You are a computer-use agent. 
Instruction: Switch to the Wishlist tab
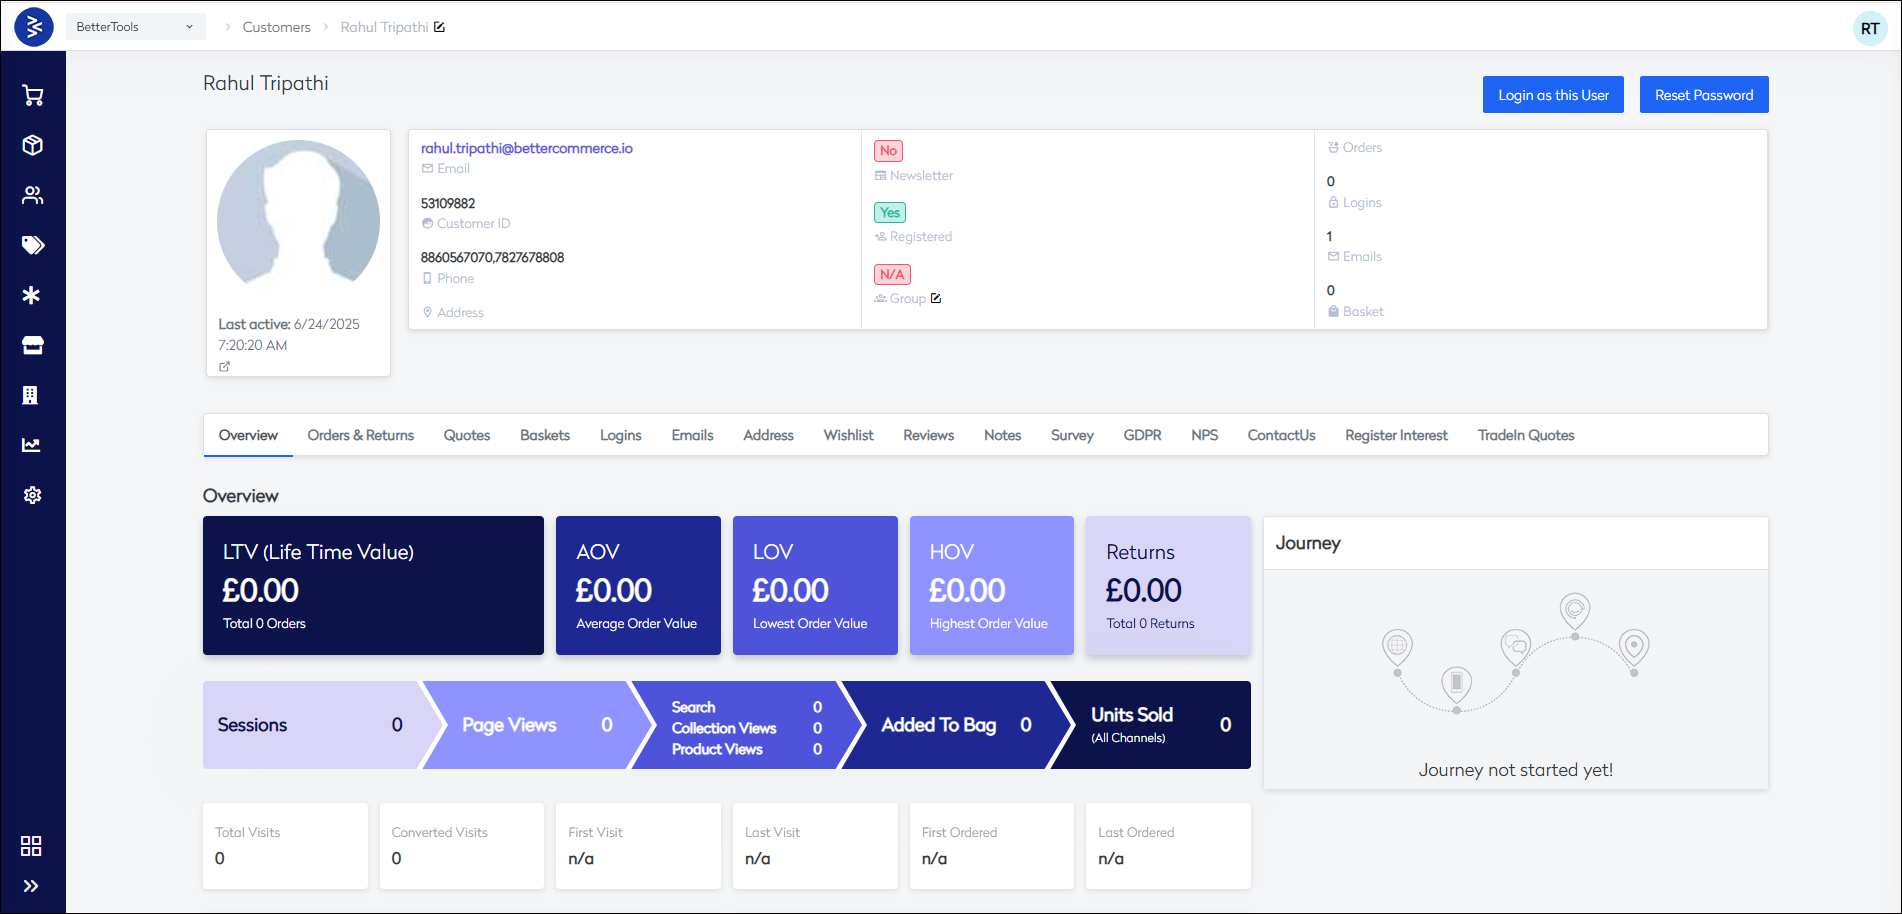(x=848, y=435)
